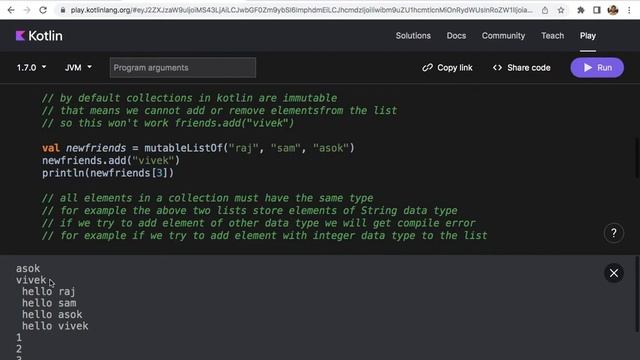The height and width of the screenshot is (360, 640).
Task: Click comment 'for example the above two lists'
Action: (x=249, y=211)
